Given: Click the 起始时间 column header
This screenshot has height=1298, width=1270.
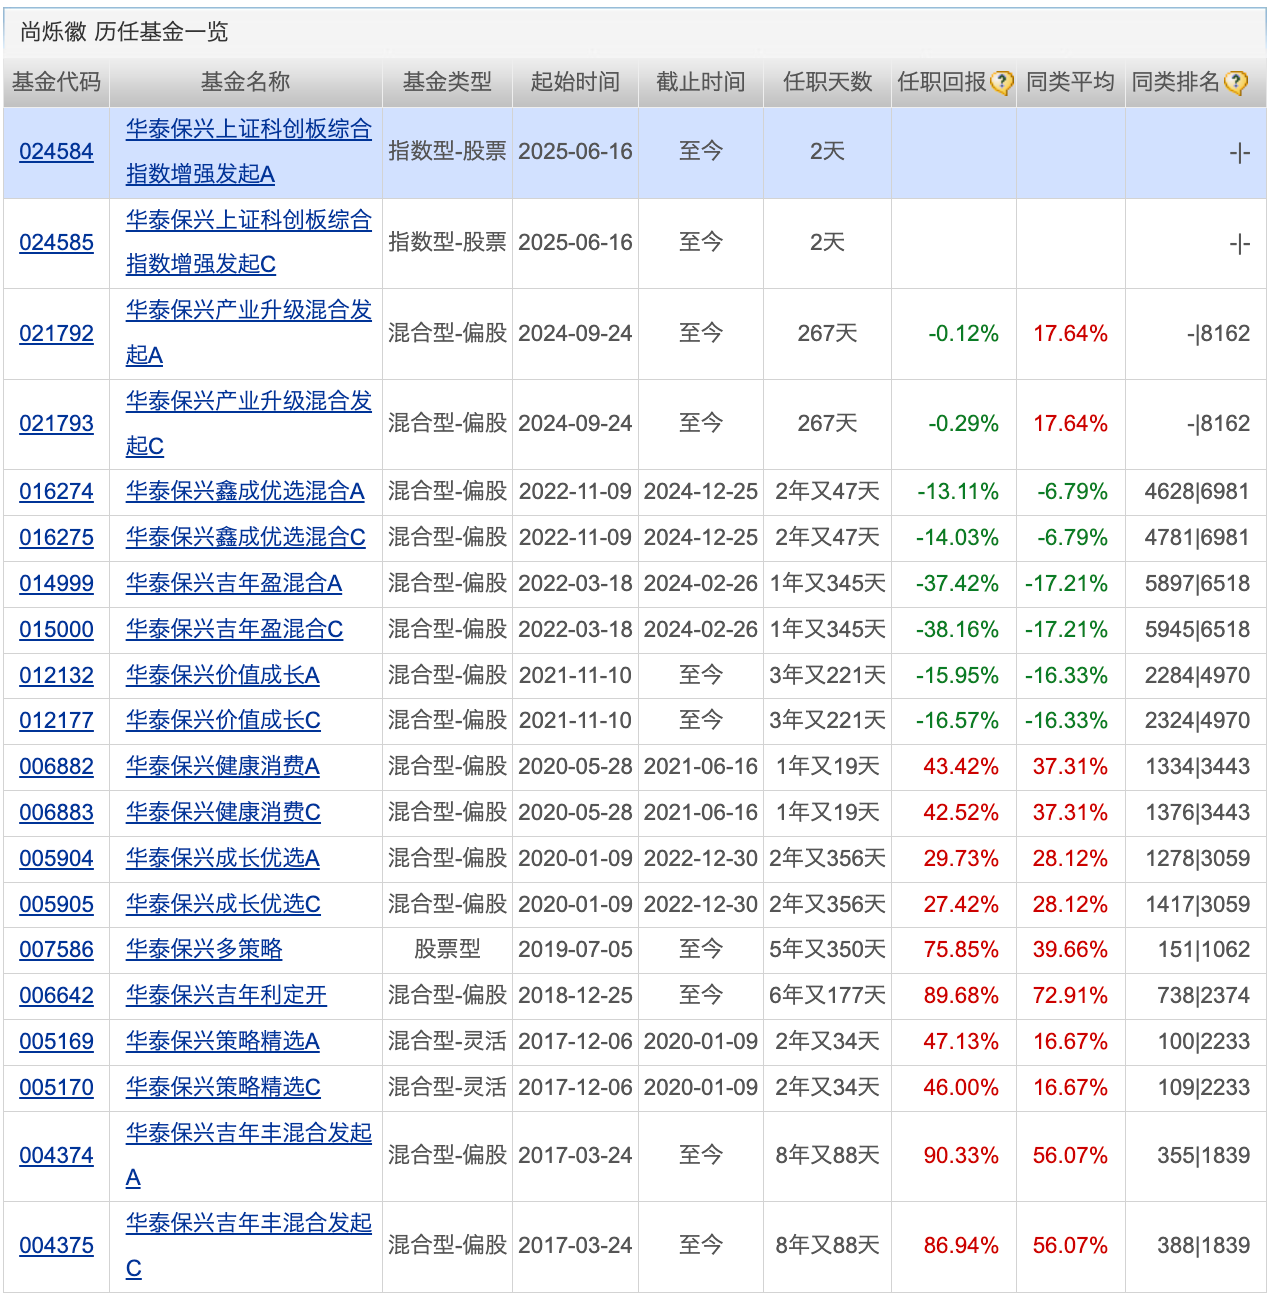Looking at the screenshot, I should pos(575,83).
